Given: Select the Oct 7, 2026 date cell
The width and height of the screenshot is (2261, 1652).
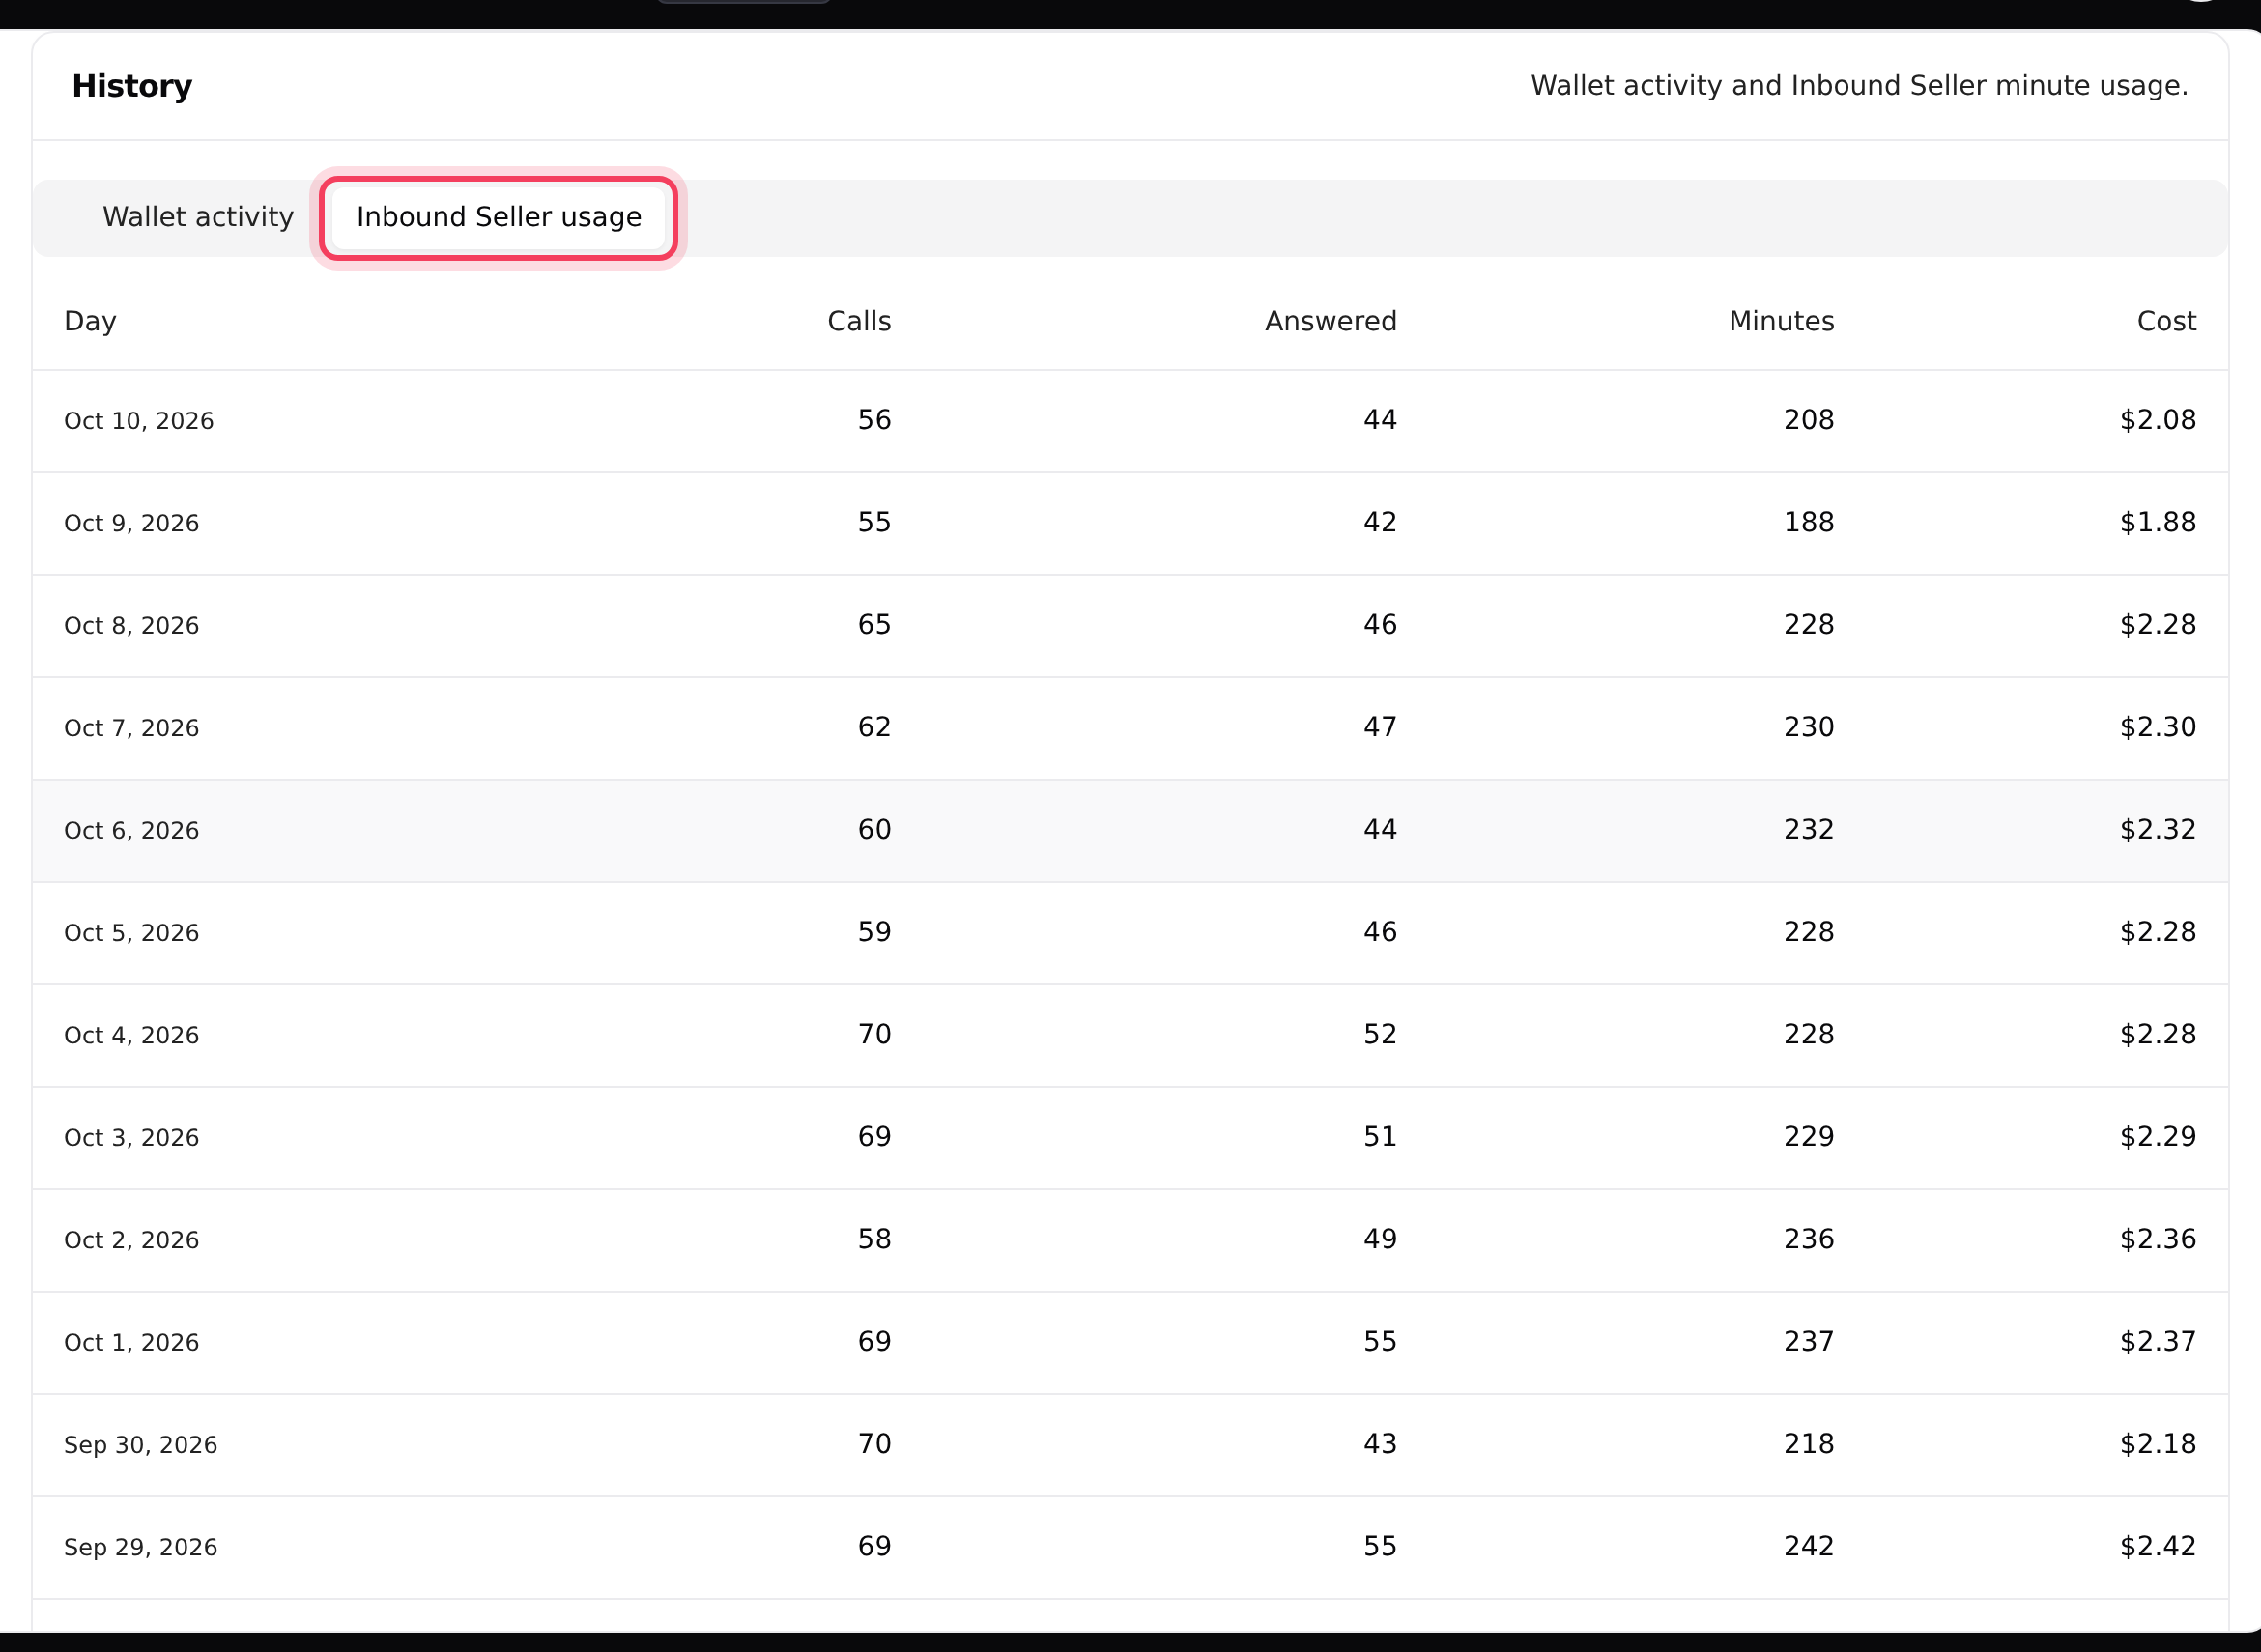Looking at the screenshot, I should (132, 728).
